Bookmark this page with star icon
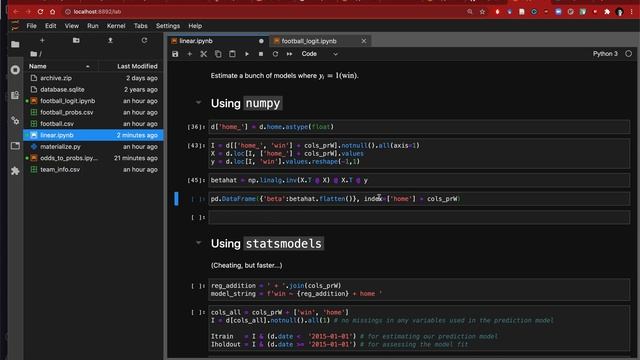This screenshot has height=360, width=640. coord(482,12)
